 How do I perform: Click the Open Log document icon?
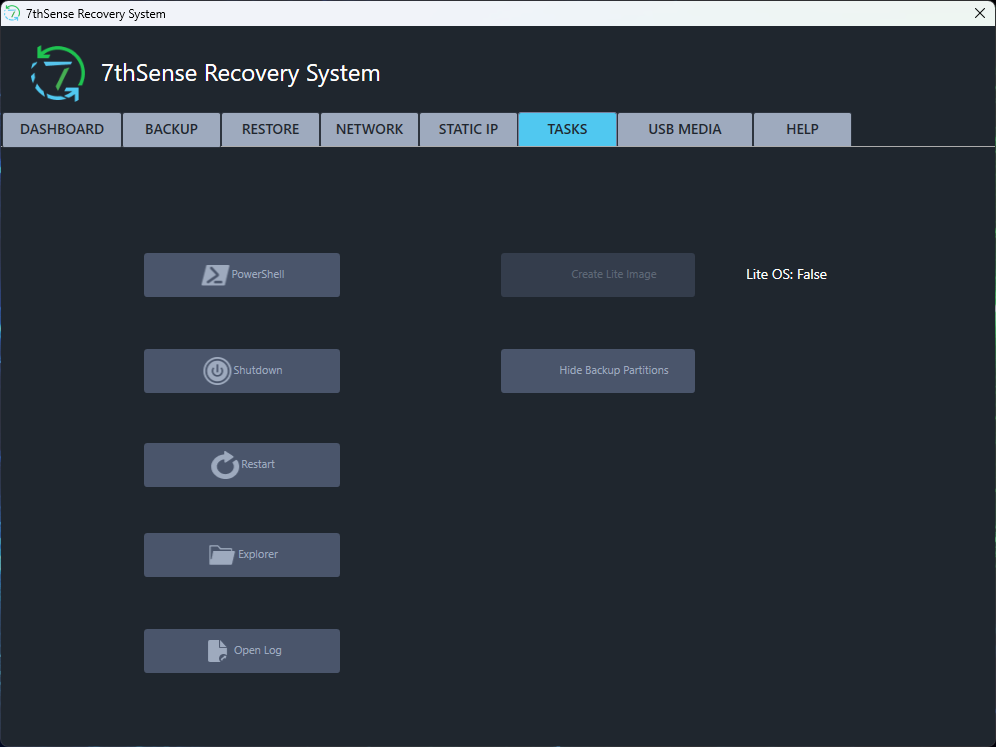(x=217, y=651)
